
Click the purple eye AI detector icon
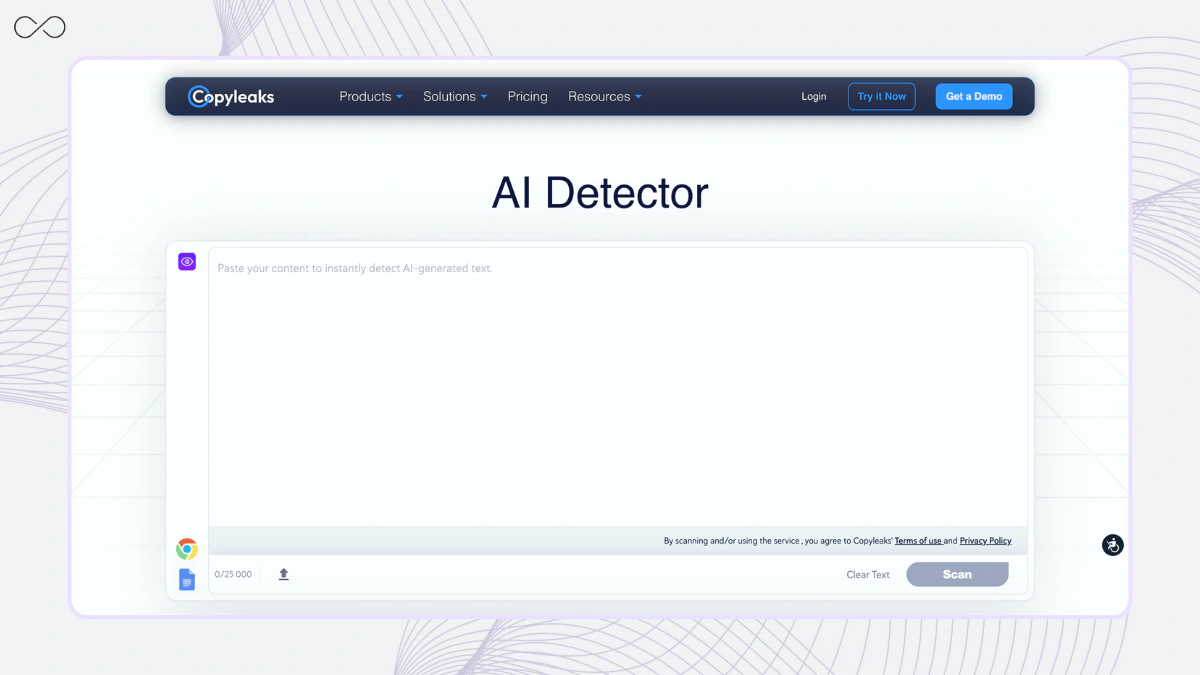(x=187, y=262)
